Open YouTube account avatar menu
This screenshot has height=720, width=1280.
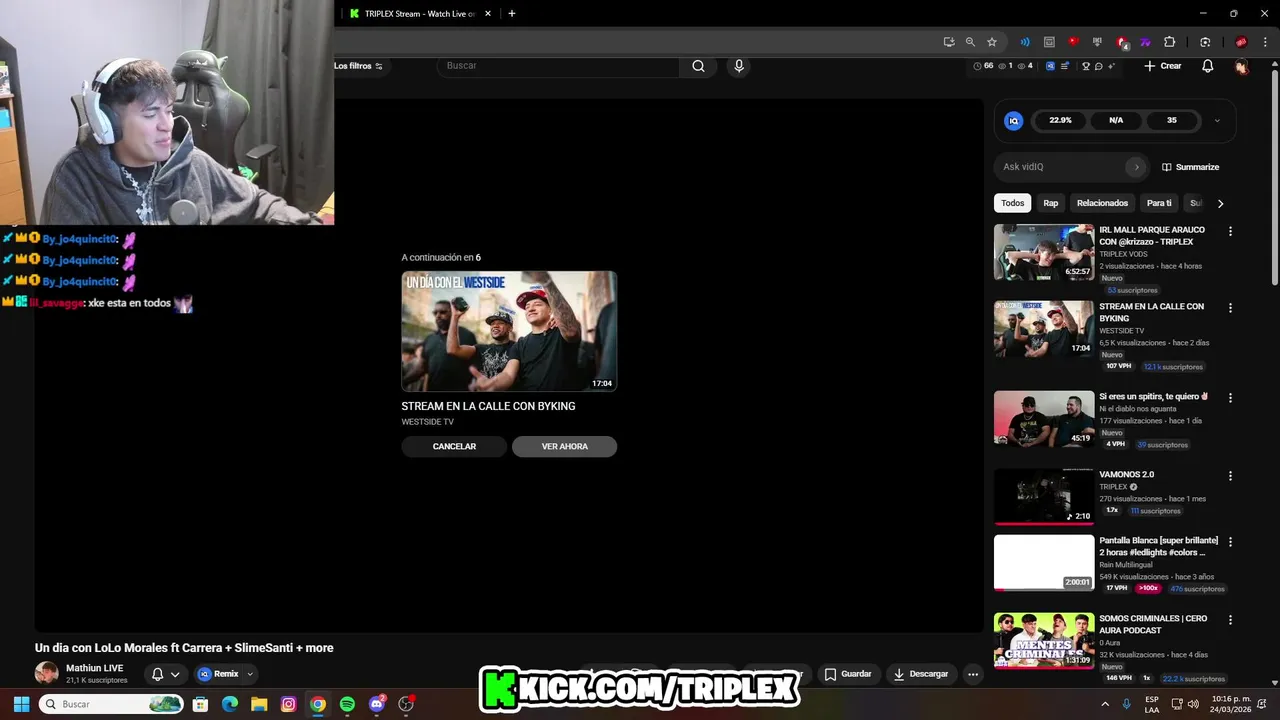[x=1241, y=67]
